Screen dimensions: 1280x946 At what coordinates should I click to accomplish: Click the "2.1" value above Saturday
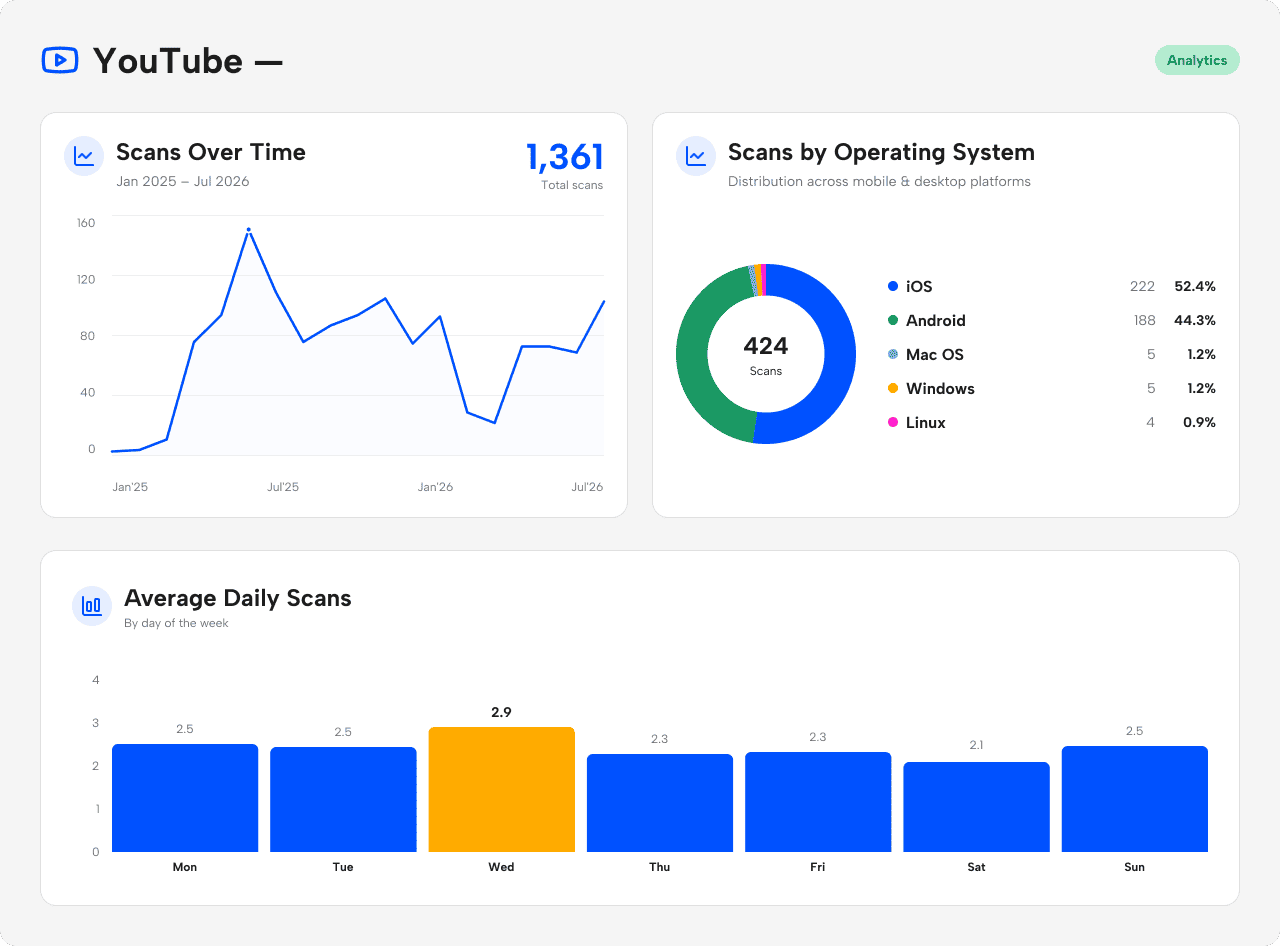pos(977,745)
